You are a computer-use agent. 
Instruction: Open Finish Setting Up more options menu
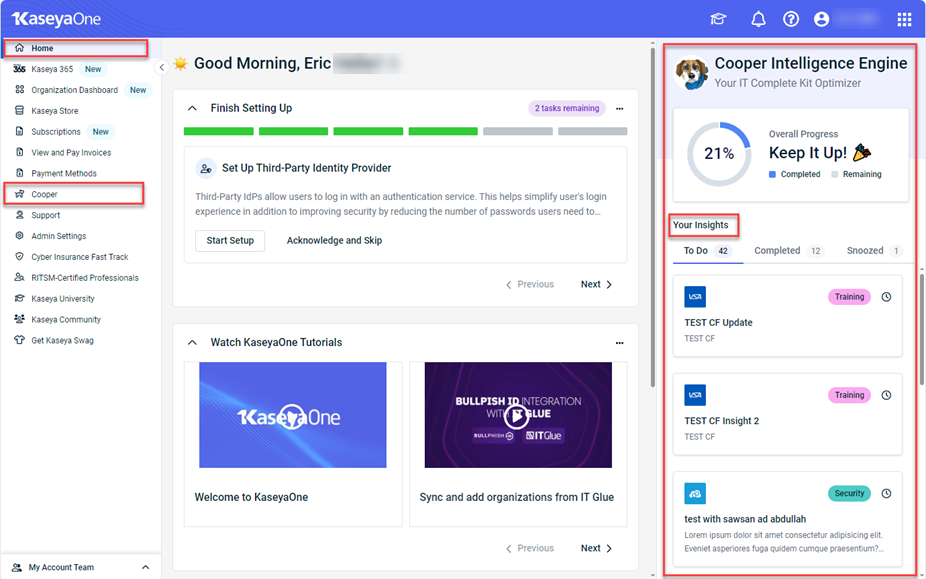tap(619, 109)
